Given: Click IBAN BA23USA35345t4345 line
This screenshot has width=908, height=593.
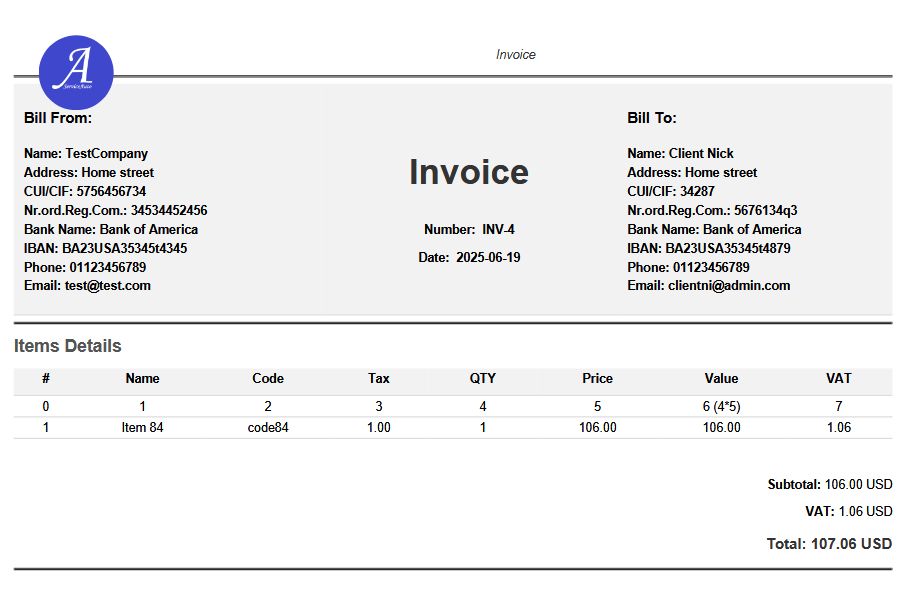Looking at the screenshot, I should (x=105, y=248).
